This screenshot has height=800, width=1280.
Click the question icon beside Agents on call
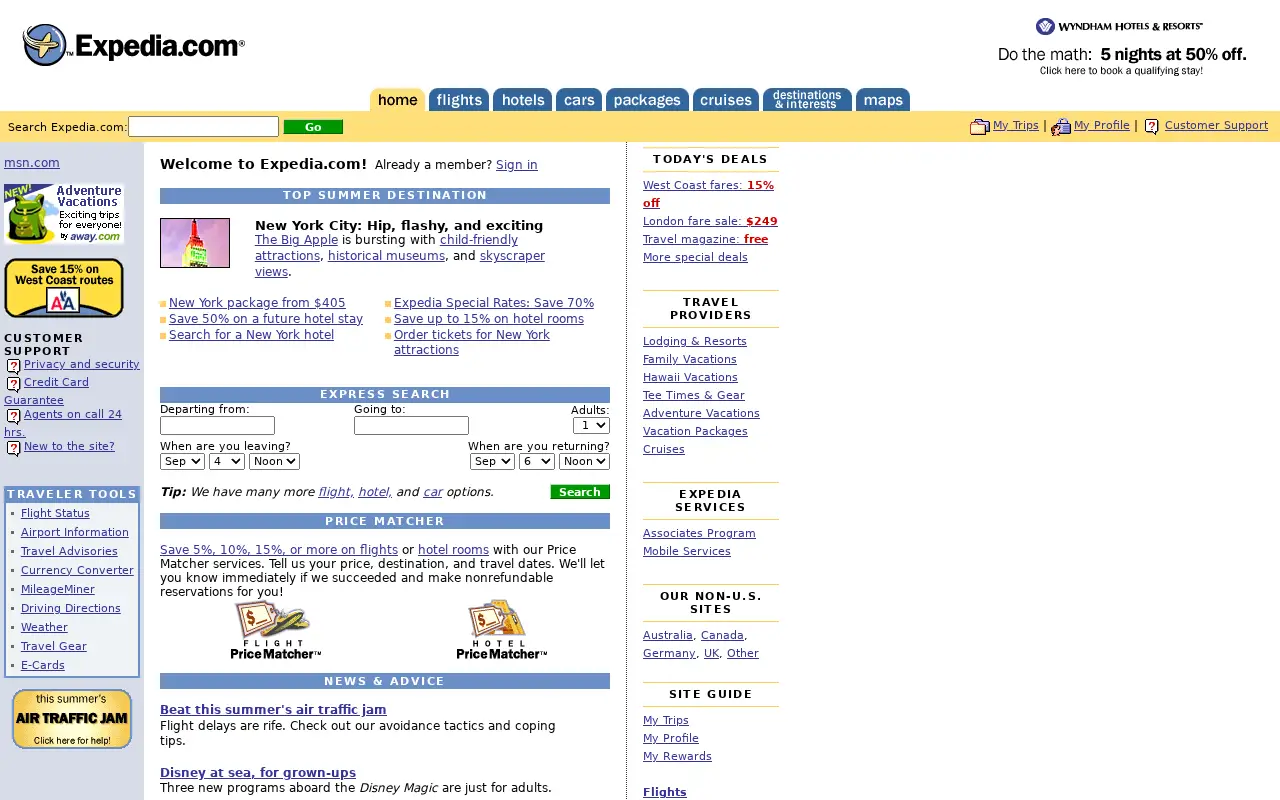click(13, 416)
